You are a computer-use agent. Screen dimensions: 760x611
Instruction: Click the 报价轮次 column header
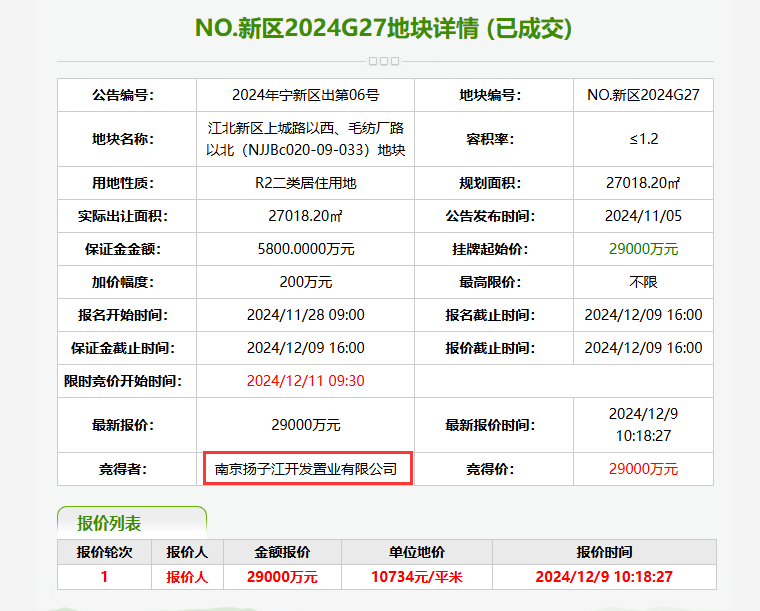(104, 552)
